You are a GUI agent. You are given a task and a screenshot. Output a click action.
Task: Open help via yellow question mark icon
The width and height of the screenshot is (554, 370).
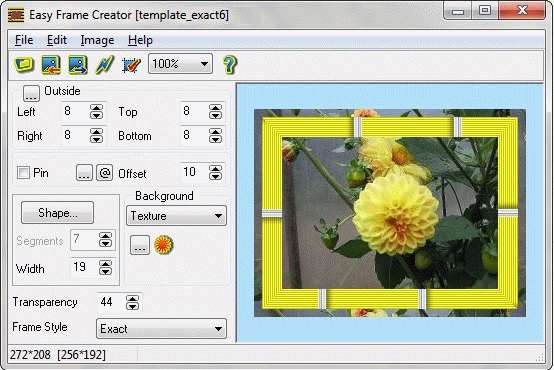point(230,65)
